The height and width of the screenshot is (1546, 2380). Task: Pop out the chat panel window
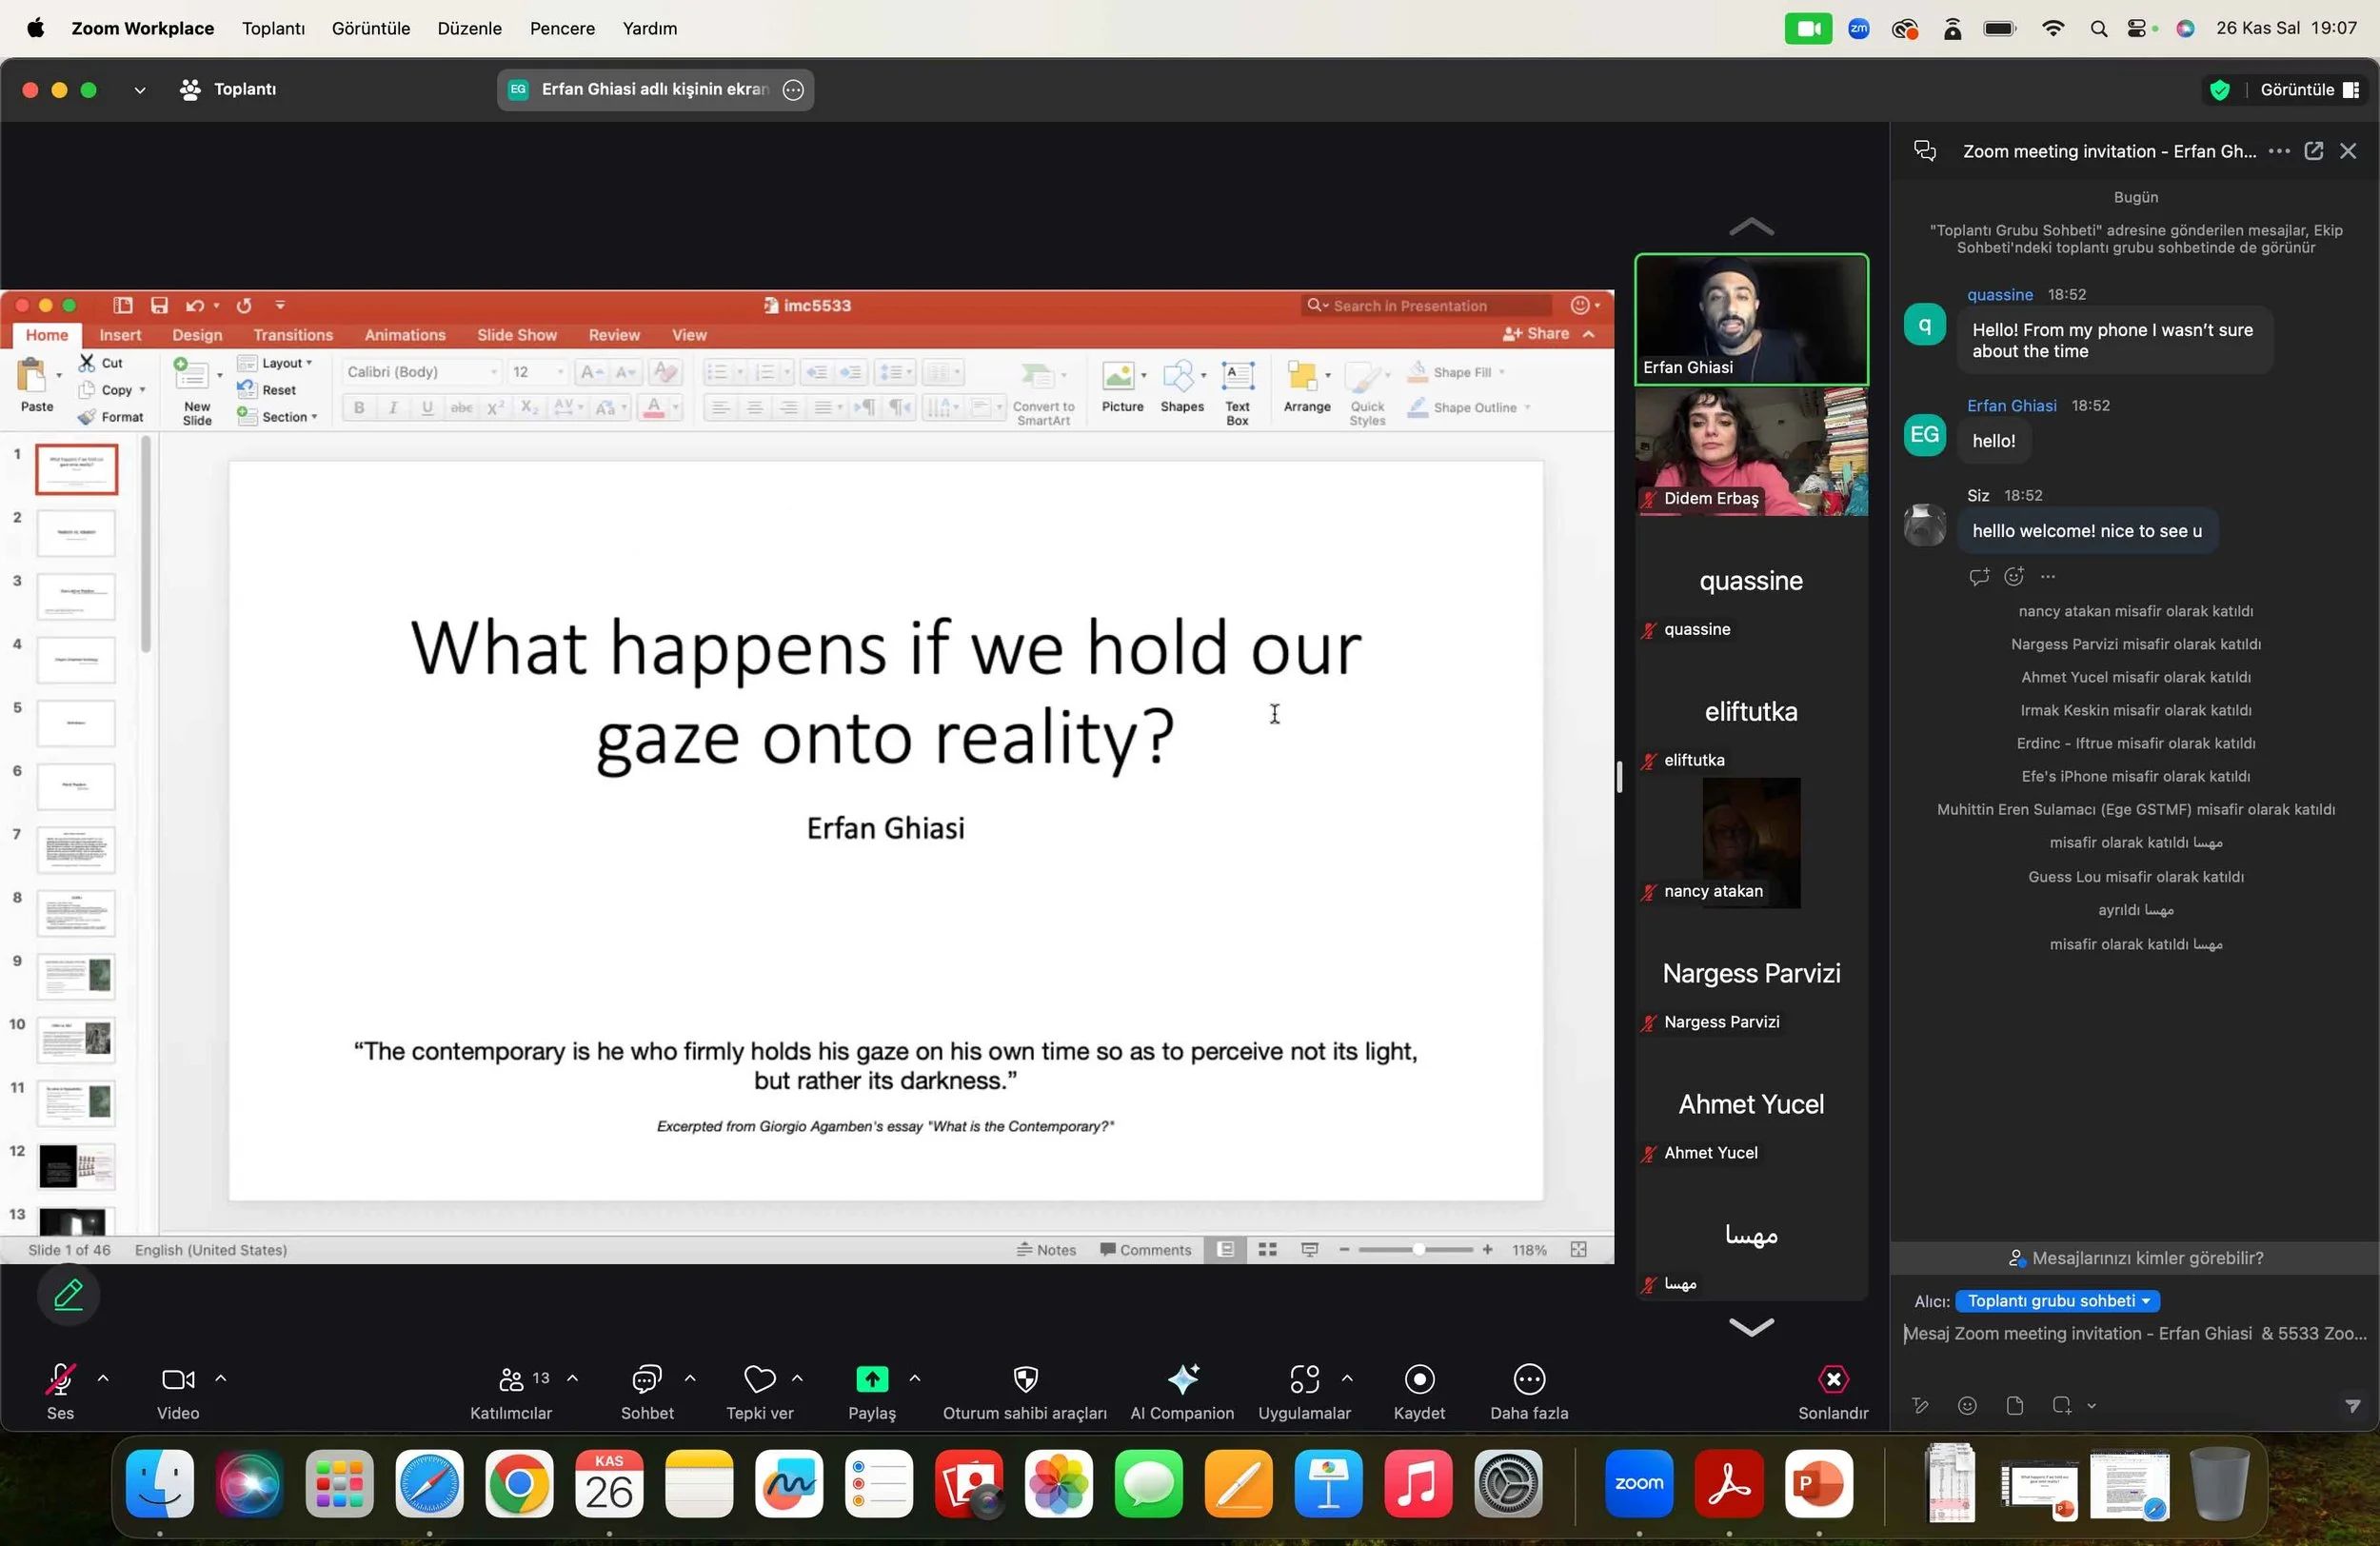(2312, 151)
